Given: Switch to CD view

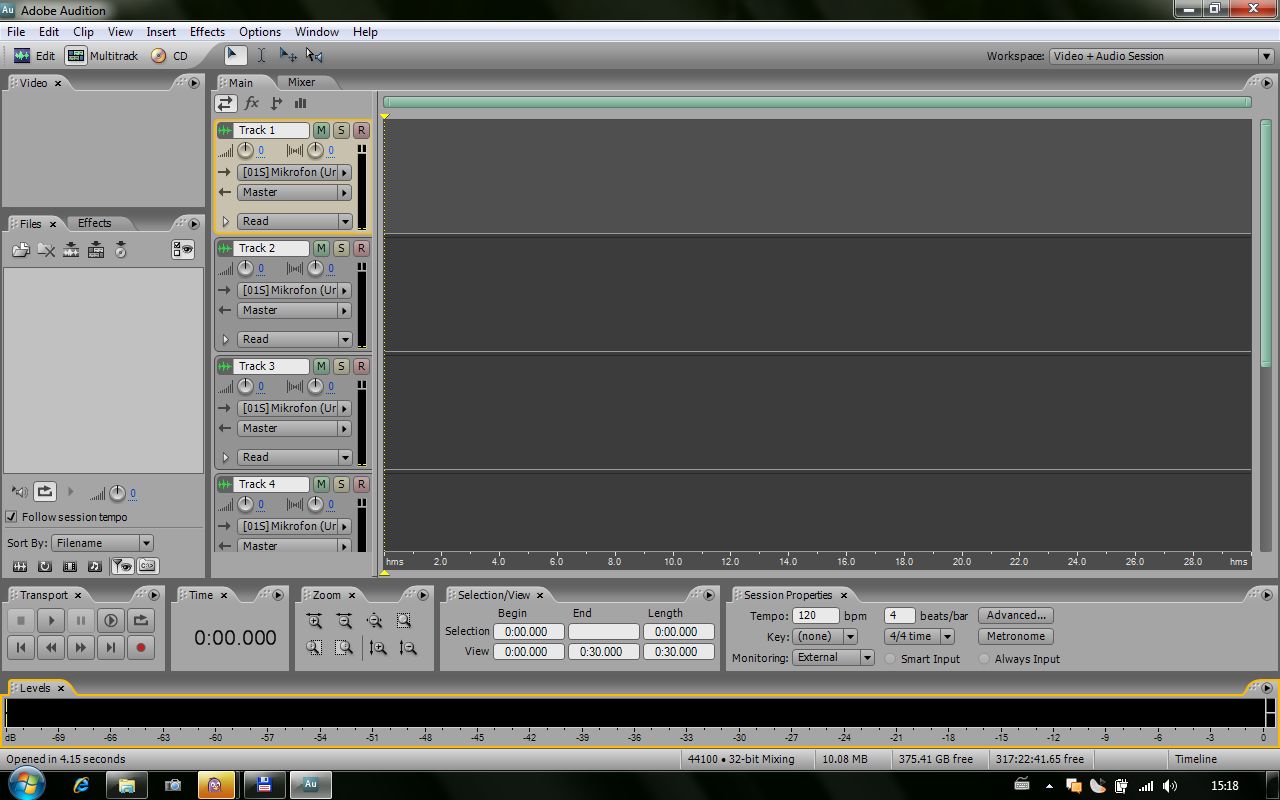Looking at the screenshot, I should [x=170, y=56].
